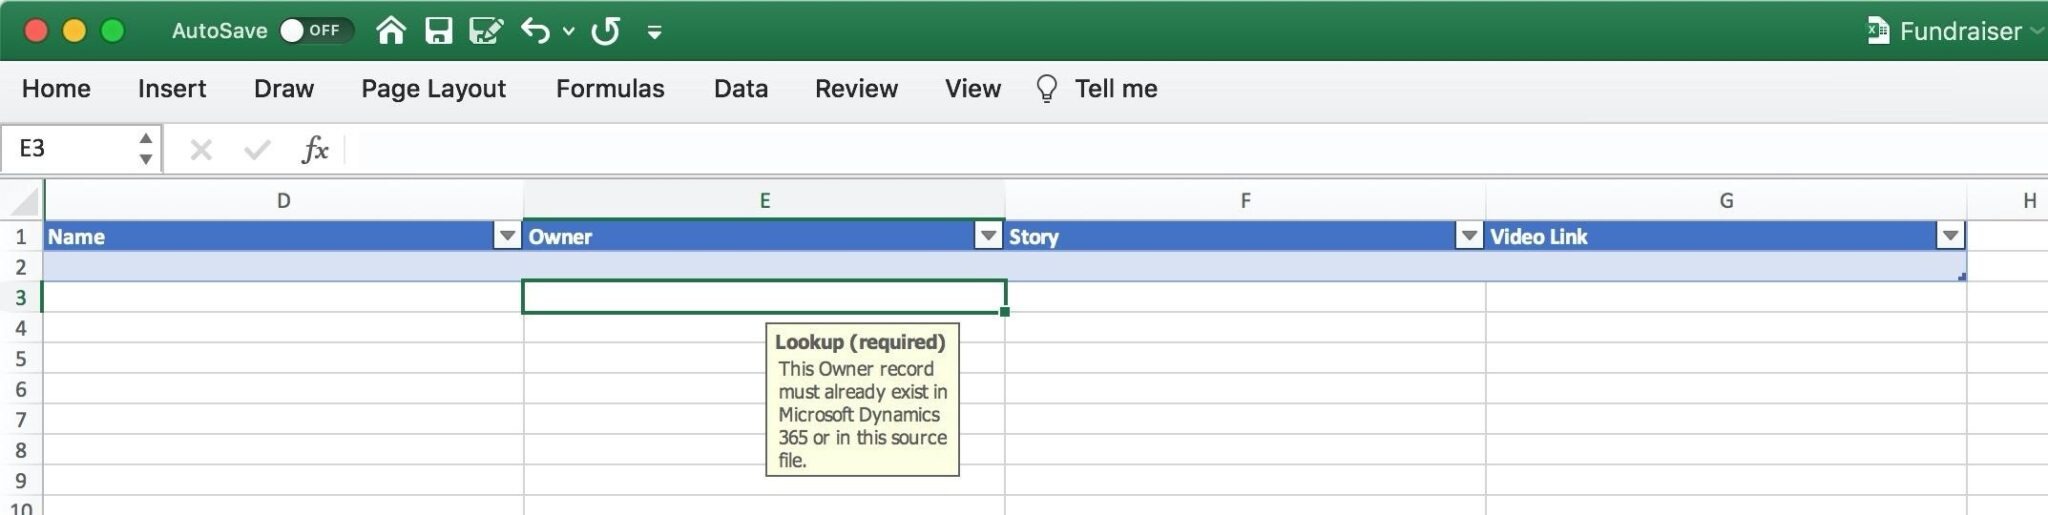Click the Undo arrow icon
This screenshot has height=515, width=2048.
536,31
